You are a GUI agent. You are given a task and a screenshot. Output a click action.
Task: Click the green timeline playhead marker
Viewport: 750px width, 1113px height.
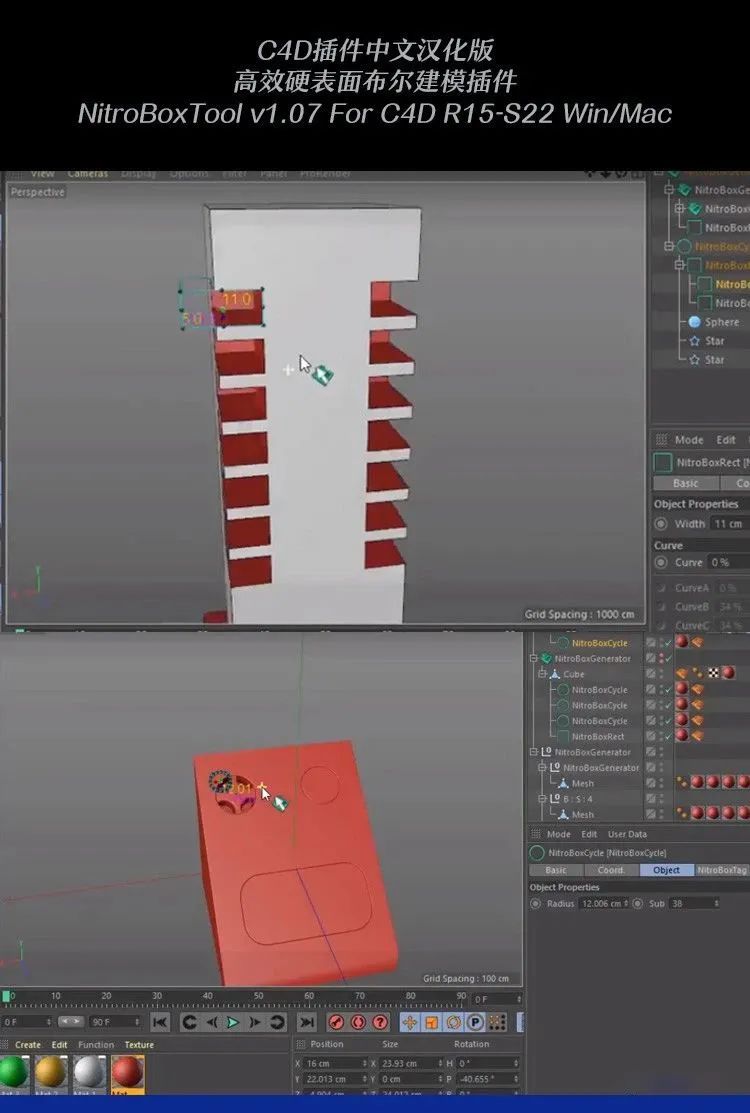(x=6, y=997)
